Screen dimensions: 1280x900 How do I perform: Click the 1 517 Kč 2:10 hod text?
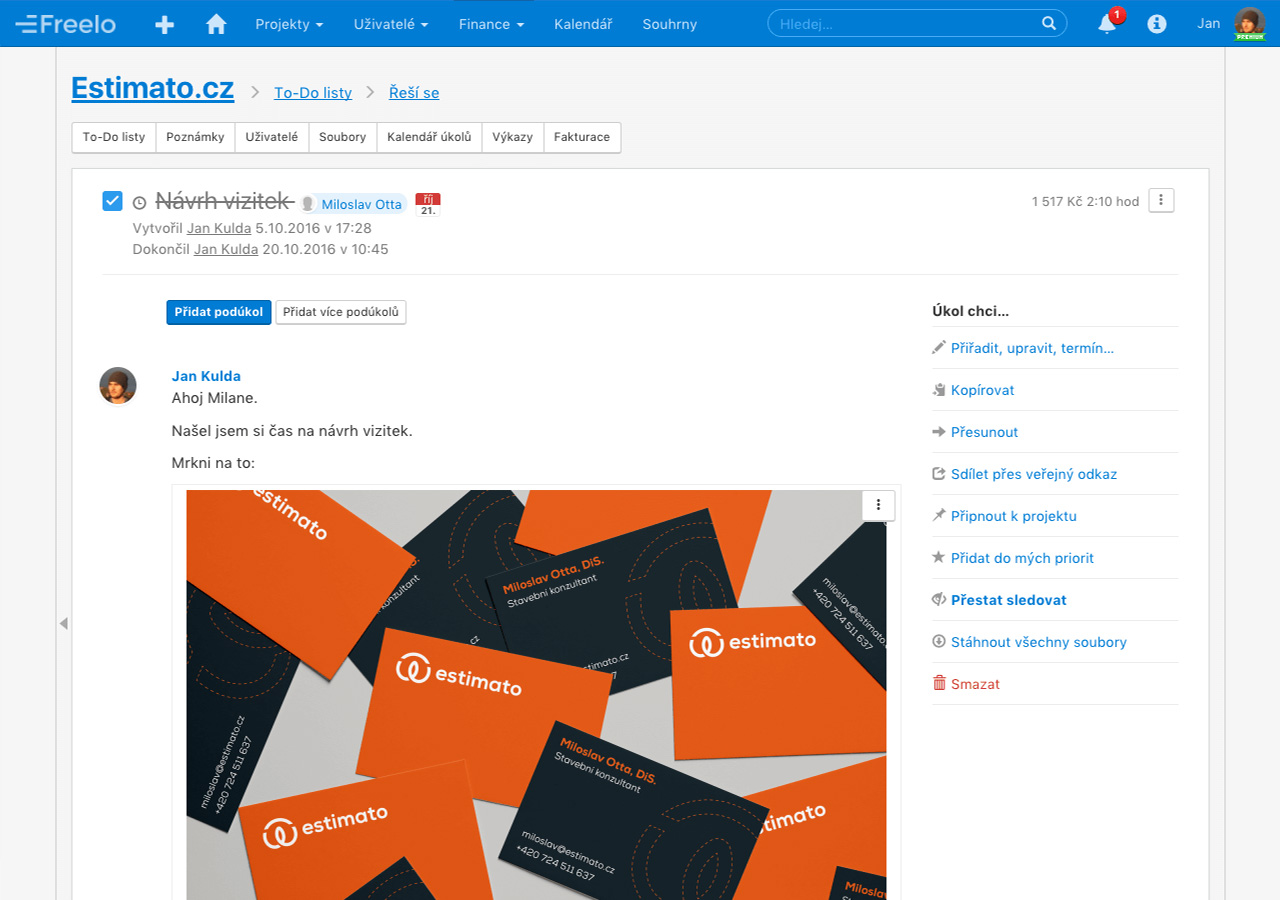(x=1085, y=201)
